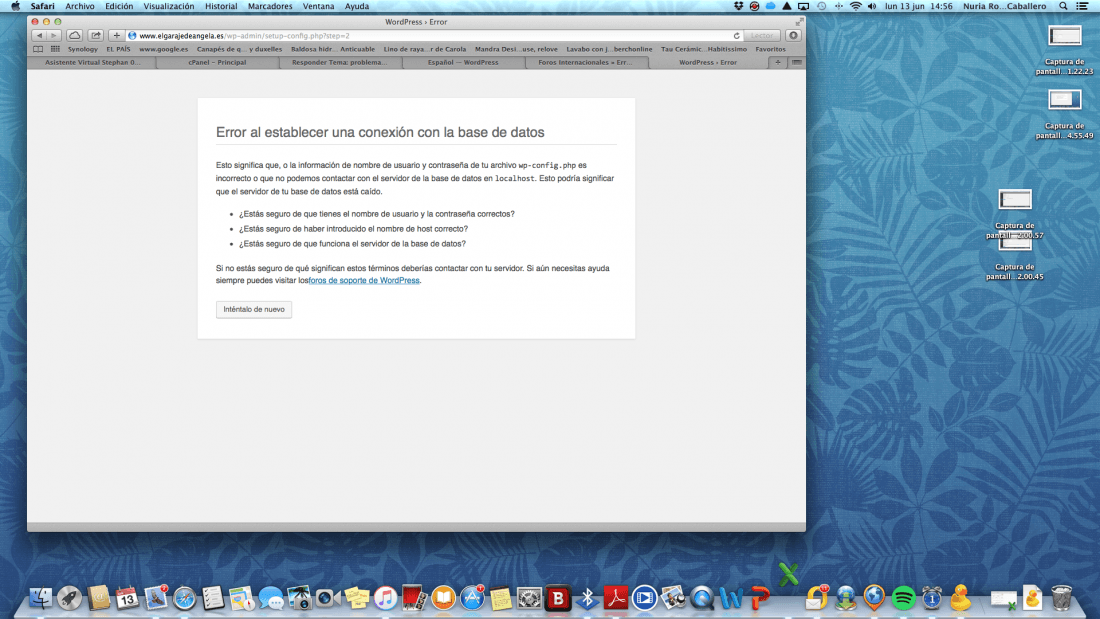Switch to cPanel – Principal tab

coord(217,62)
